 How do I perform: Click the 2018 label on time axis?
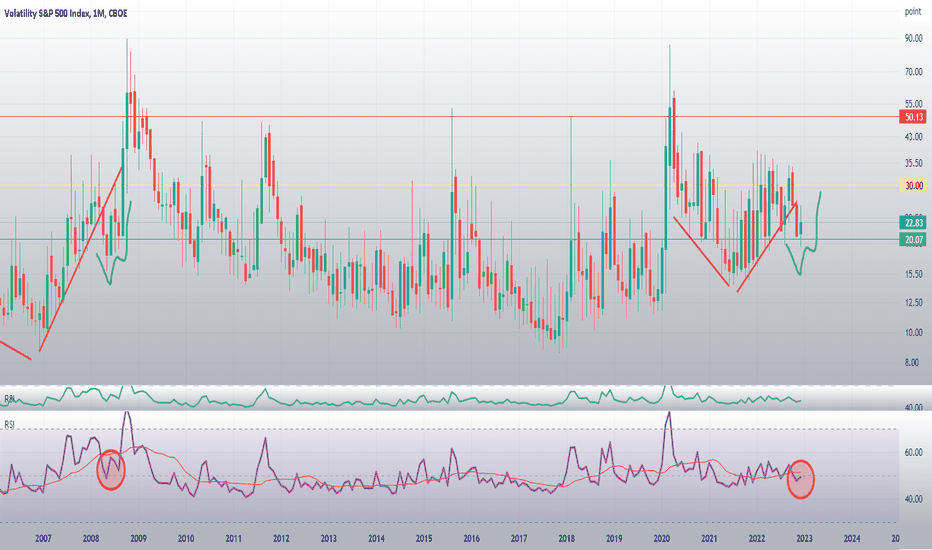click(566, 539)
